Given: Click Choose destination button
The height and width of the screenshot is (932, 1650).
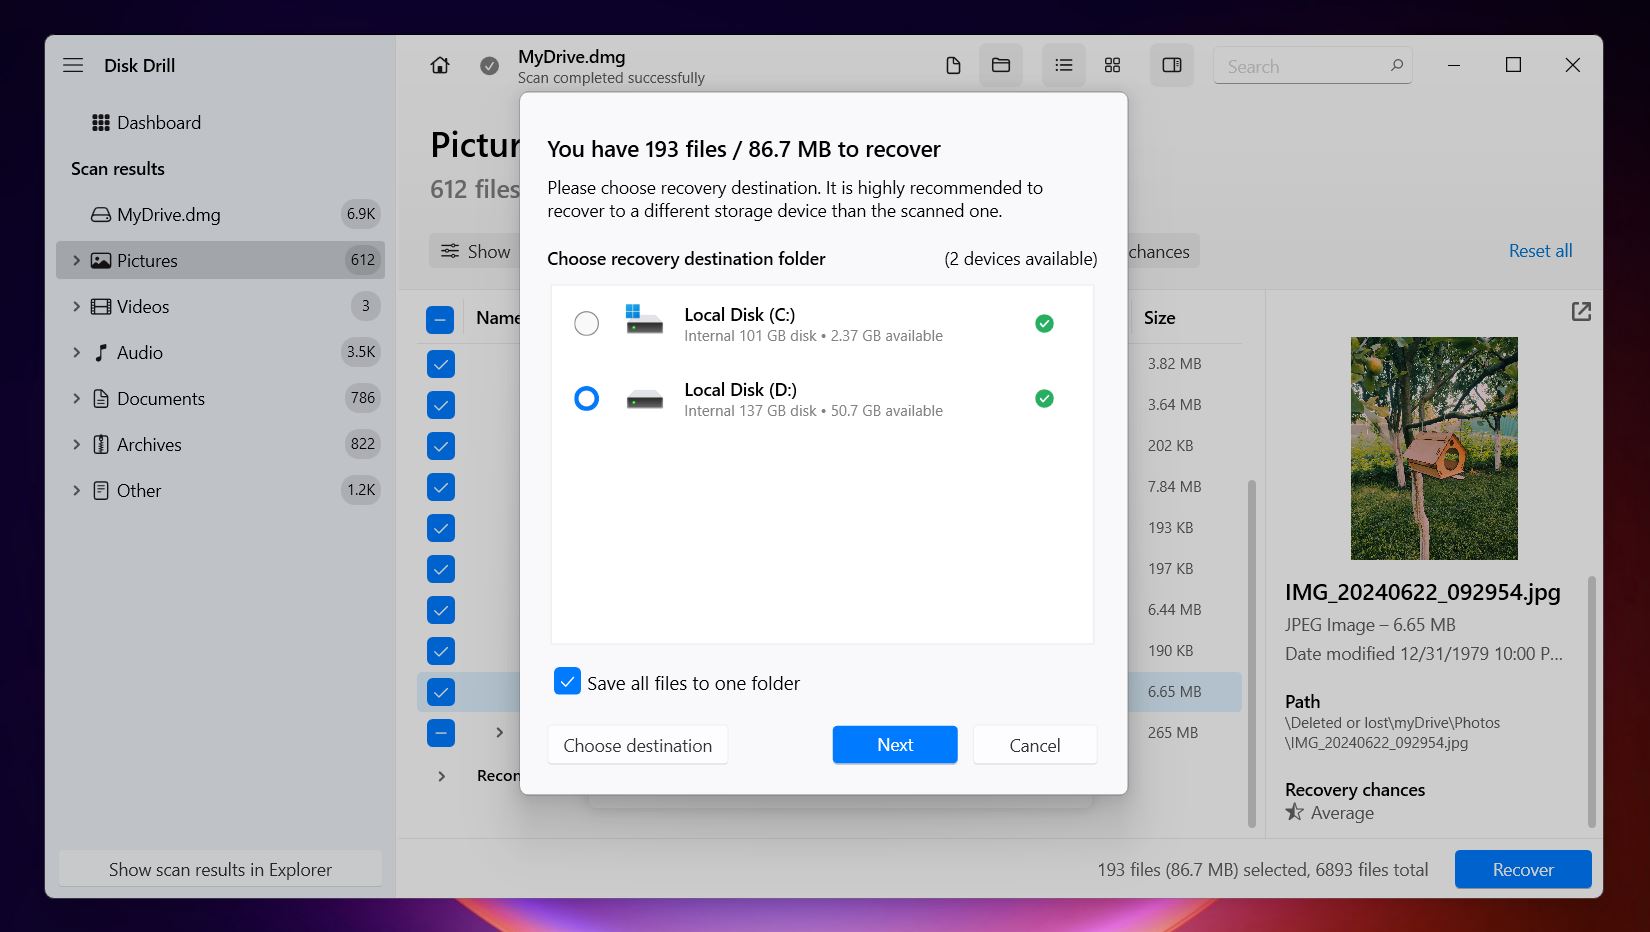Looking at the screenshot, I should (x=638, y=745).
